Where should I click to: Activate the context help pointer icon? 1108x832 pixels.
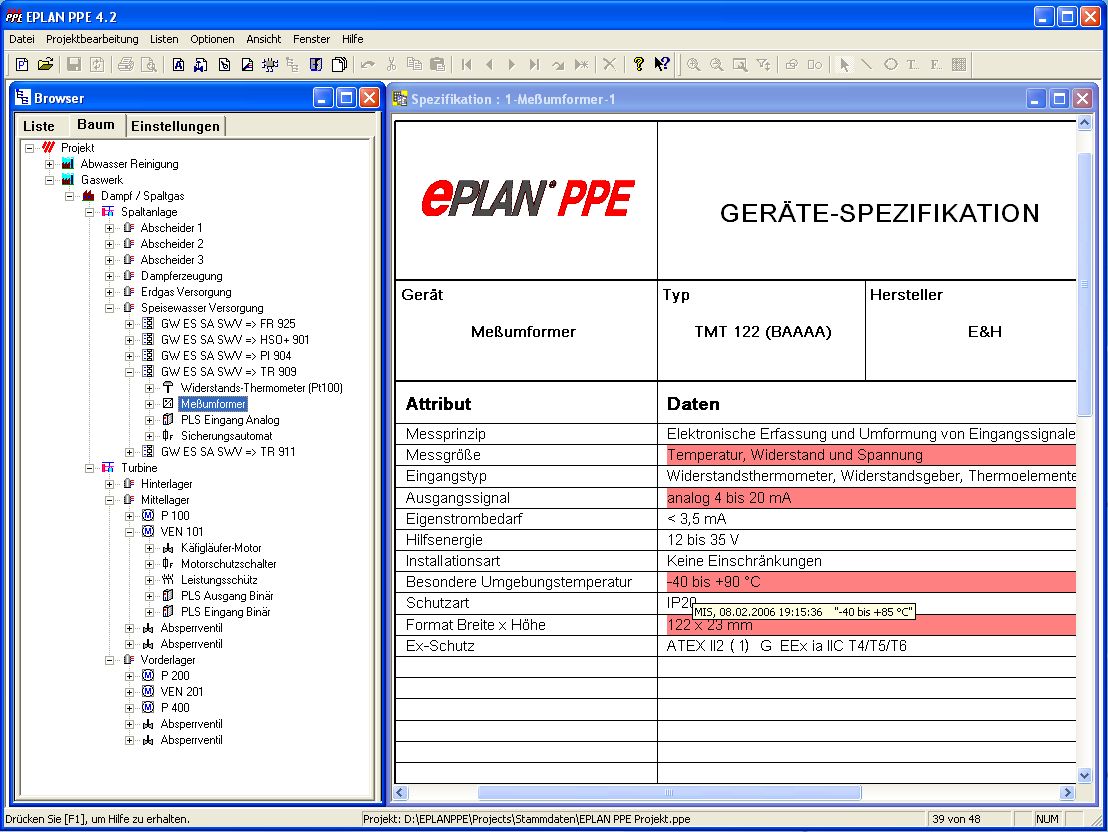coord(662,65)
